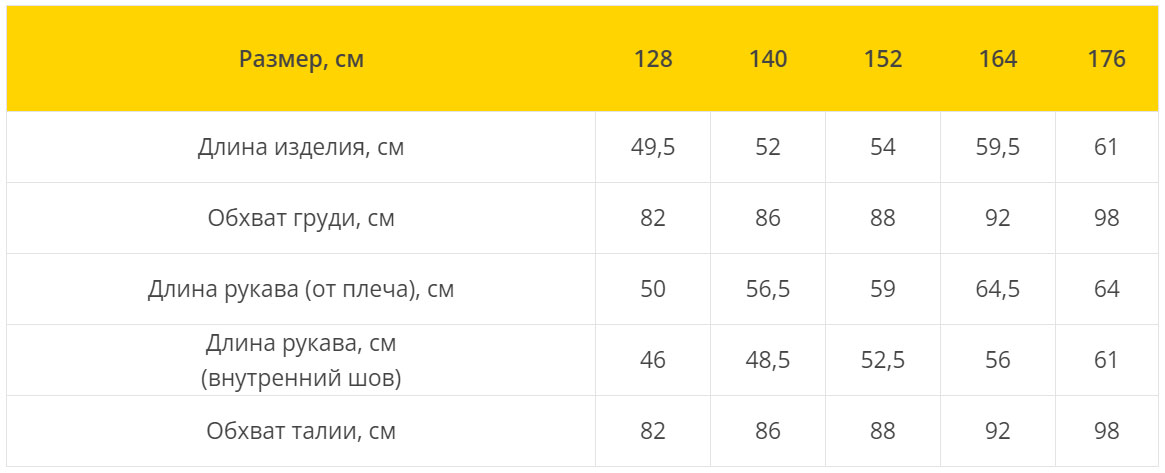The width and height of the screenshot is (1165, 473).
Task: Select the 54 product length cell
Action: tap(883, 147)
